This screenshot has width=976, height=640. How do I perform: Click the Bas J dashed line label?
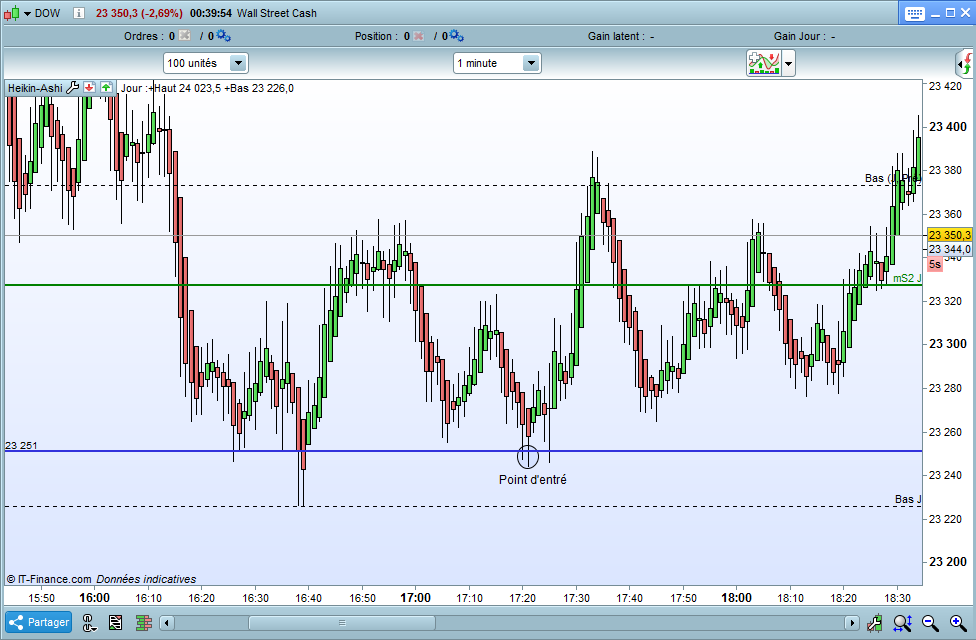(x=908, y=499)
